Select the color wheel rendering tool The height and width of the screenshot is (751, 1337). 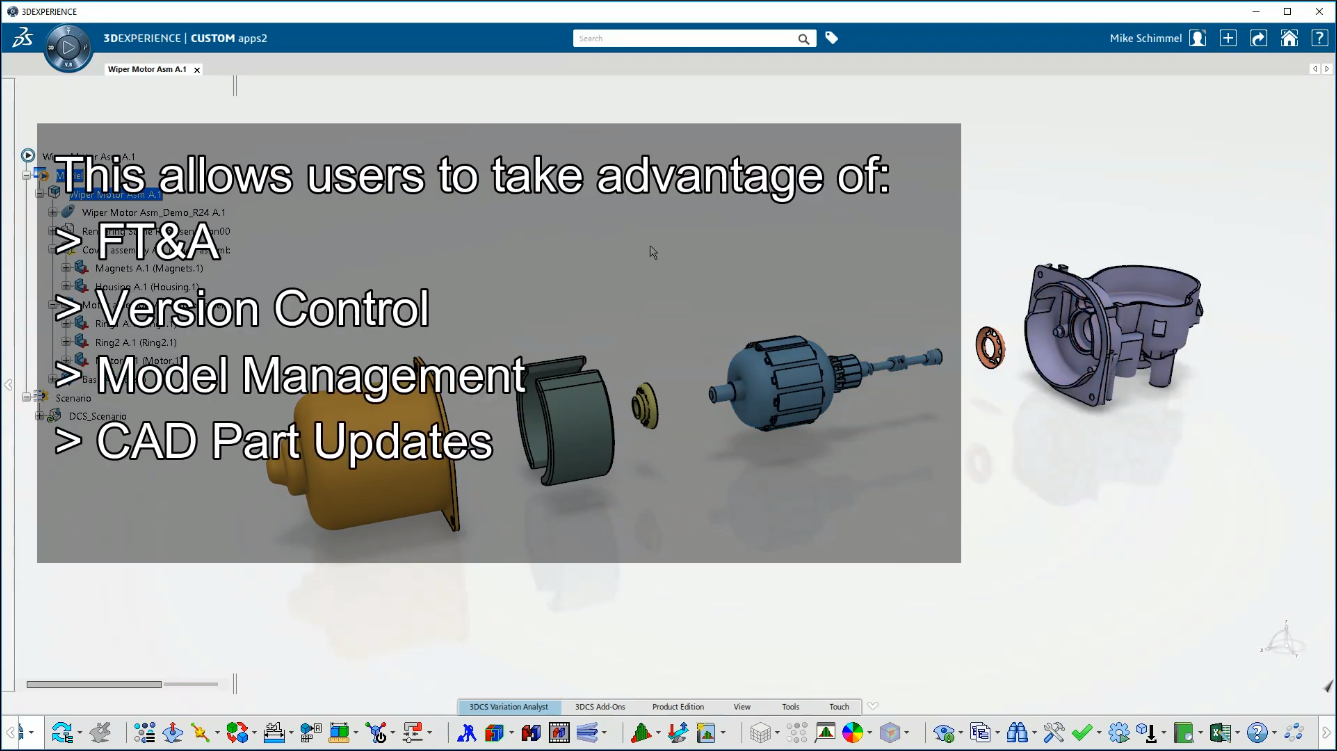tap(853, 732)
